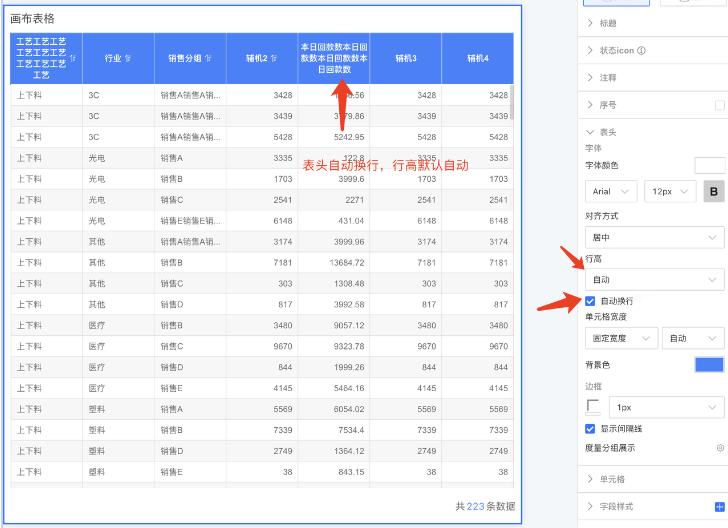Image resolution: width=728 pixels, height=528 pixels.
Task: Click the border style icon under 边框
Action: 593,407
